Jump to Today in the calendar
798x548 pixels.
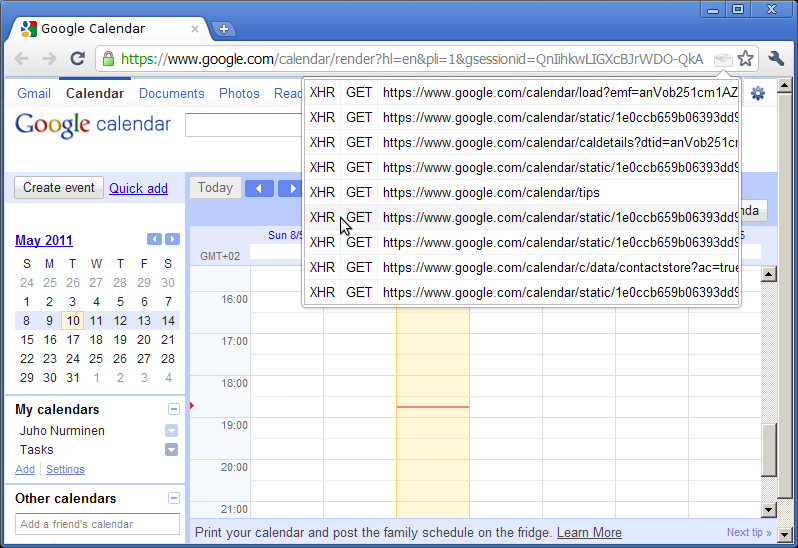[x=215, y=188]
